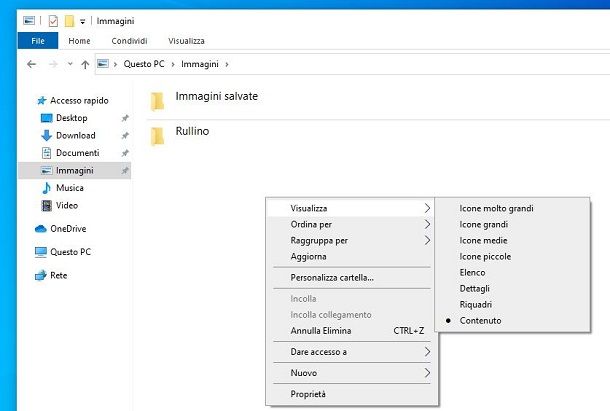Screen dimensions: 610x411
Task: Click the pin icon next to Desktop
Action: 125,118
